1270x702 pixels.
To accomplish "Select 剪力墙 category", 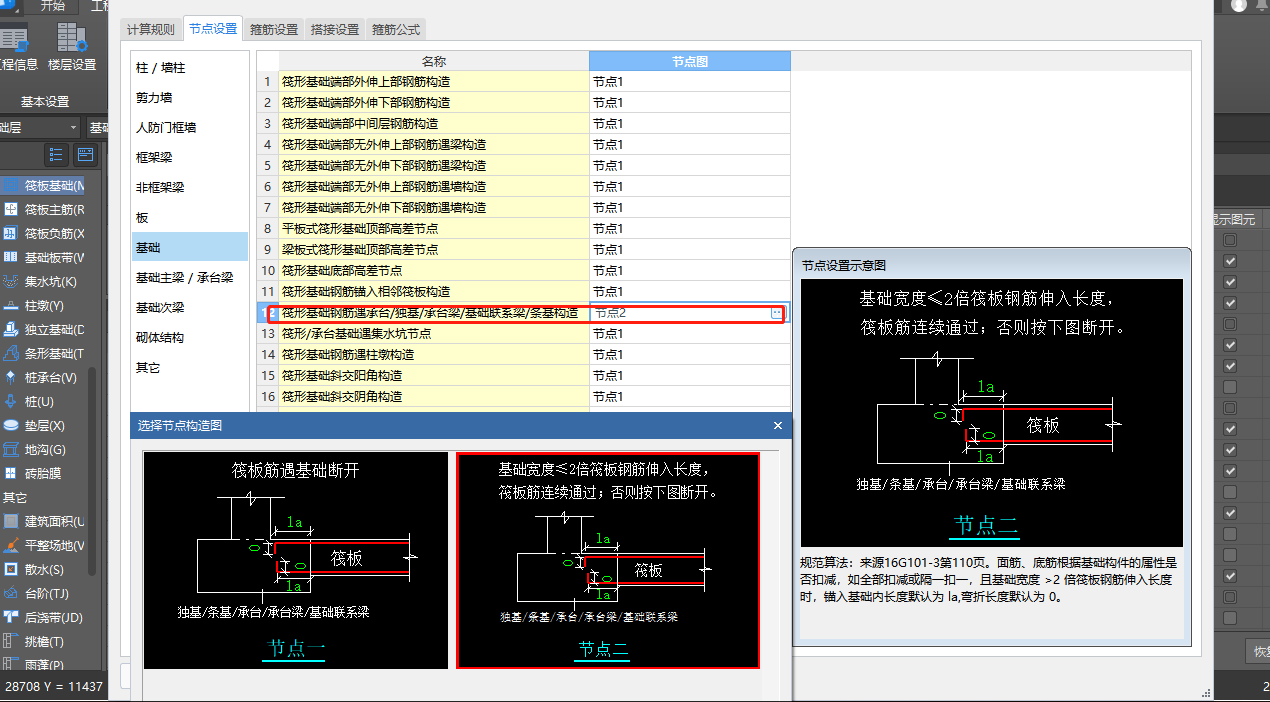I will 190,97.
